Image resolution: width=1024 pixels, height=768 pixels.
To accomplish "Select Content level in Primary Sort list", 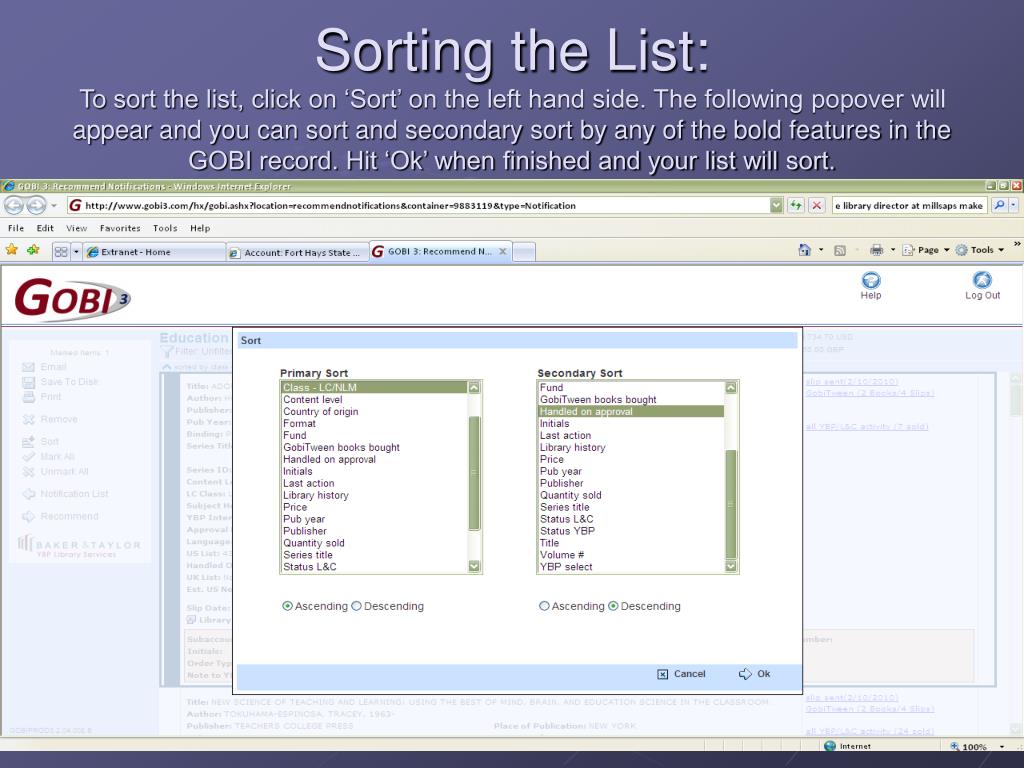I will point(374,400).
